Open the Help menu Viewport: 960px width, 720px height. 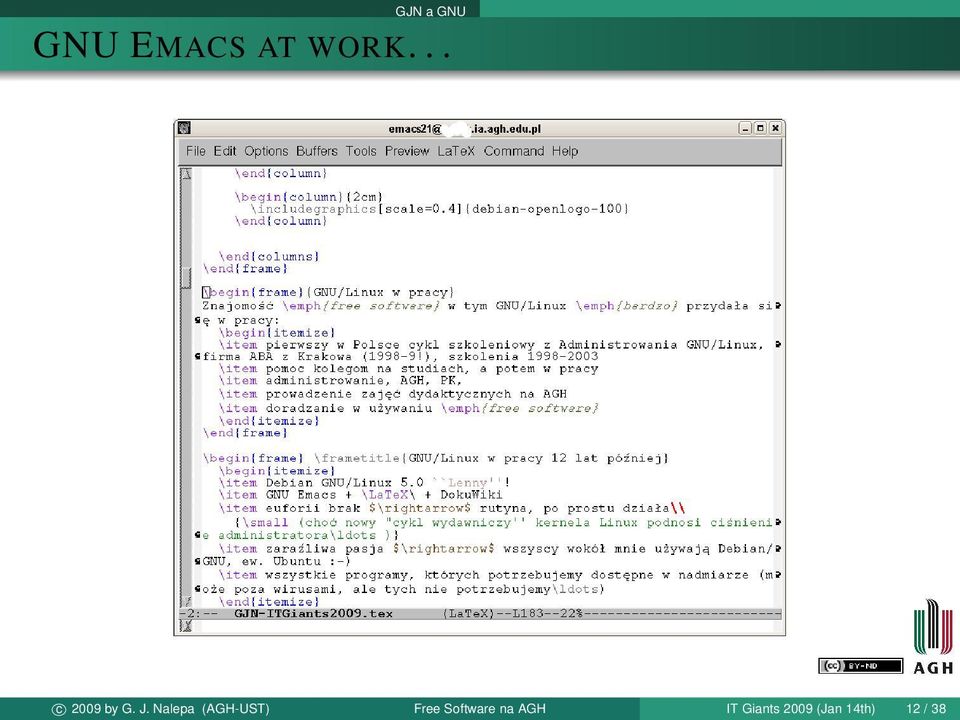564,151
